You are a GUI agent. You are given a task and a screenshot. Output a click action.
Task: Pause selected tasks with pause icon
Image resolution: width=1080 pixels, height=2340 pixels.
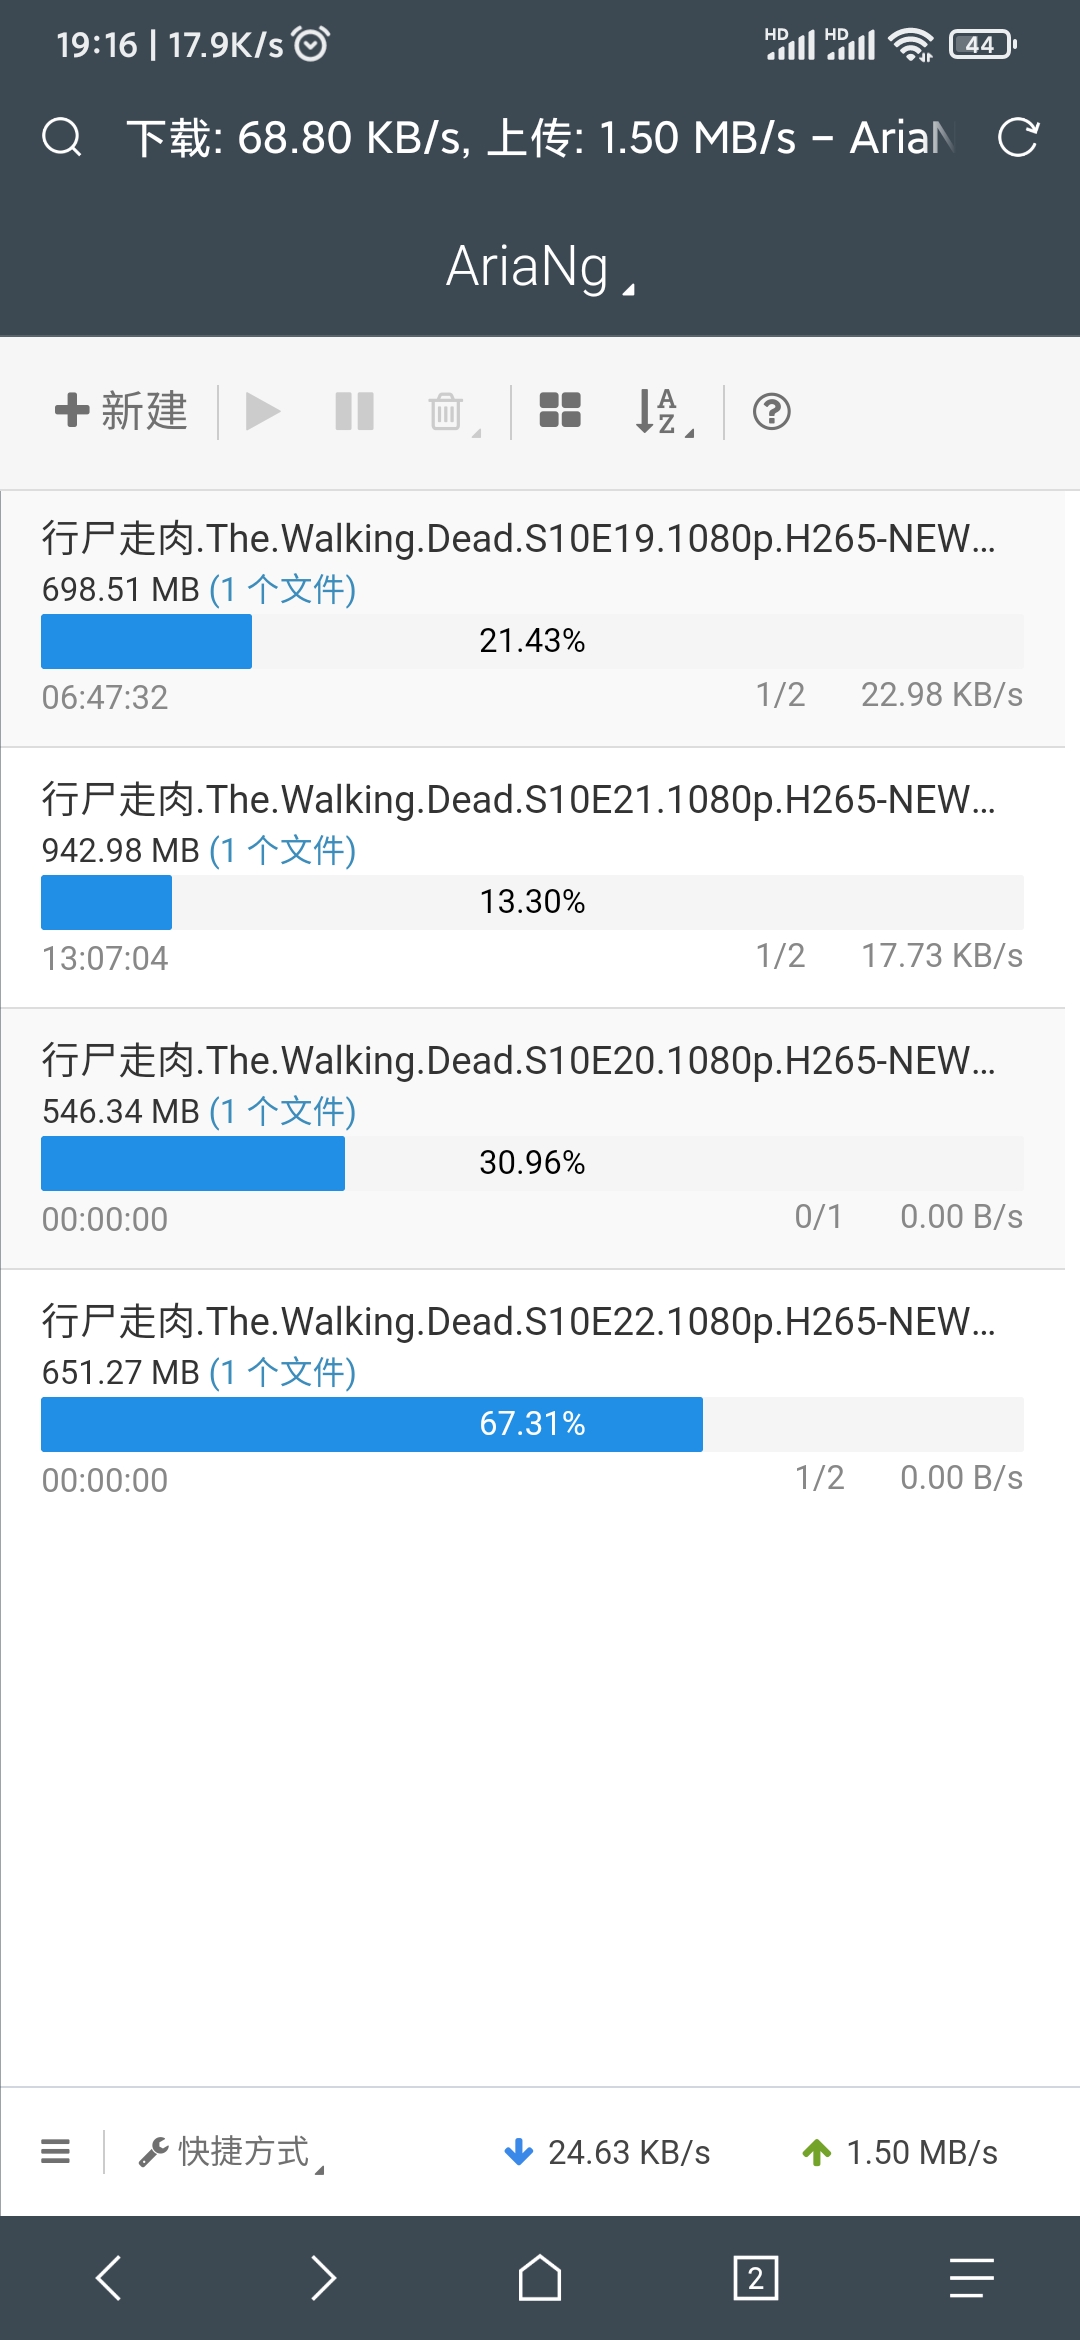pos(355,411)
